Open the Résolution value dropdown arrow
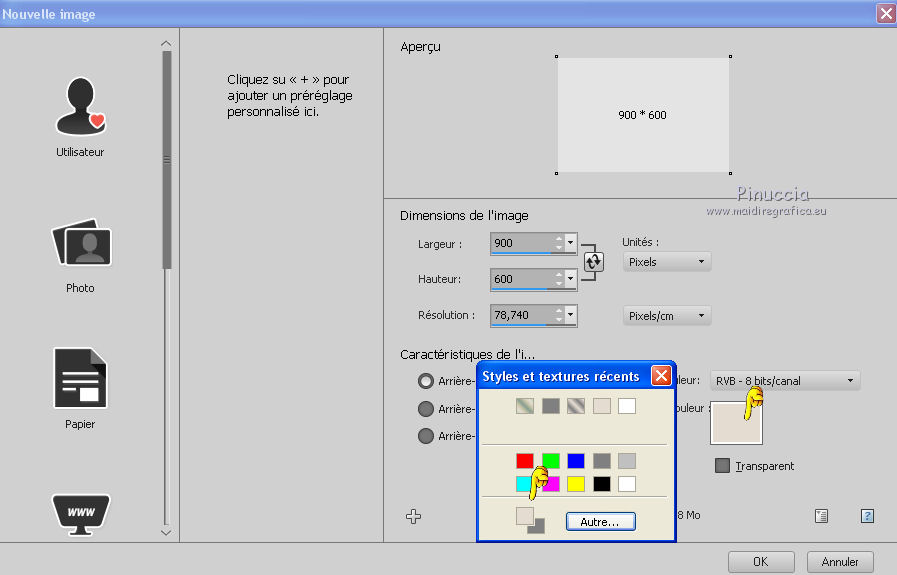The height and width of the screenshot is (575, 897). 570,315
